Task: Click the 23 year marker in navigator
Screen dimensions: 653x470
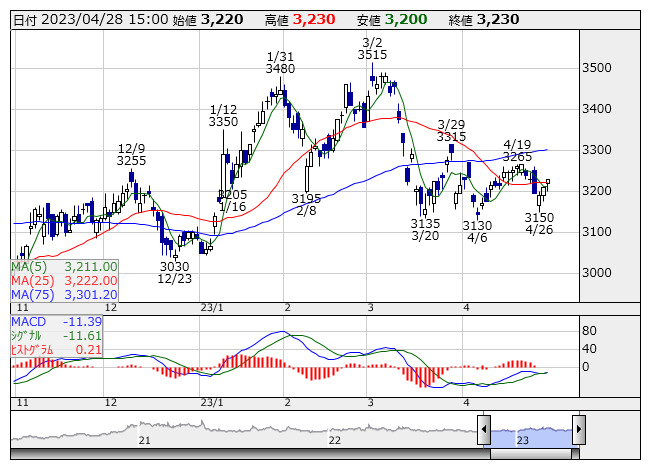Action: click(523, 440)
